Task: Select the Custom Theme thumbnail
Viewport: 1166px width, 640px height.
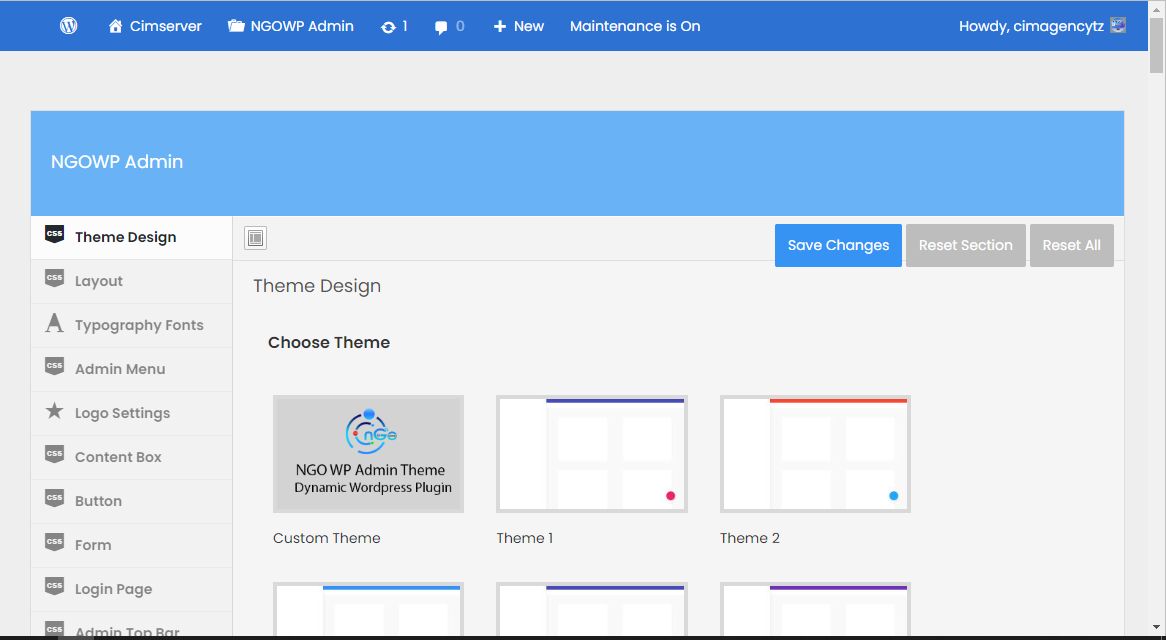Action: click(x=368, y=454)
